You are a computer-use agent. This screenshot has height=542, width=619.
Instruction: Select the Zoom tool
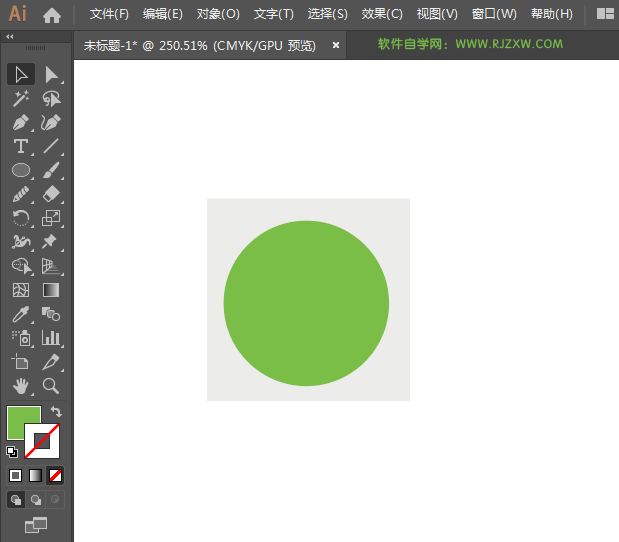click(51, 386)
